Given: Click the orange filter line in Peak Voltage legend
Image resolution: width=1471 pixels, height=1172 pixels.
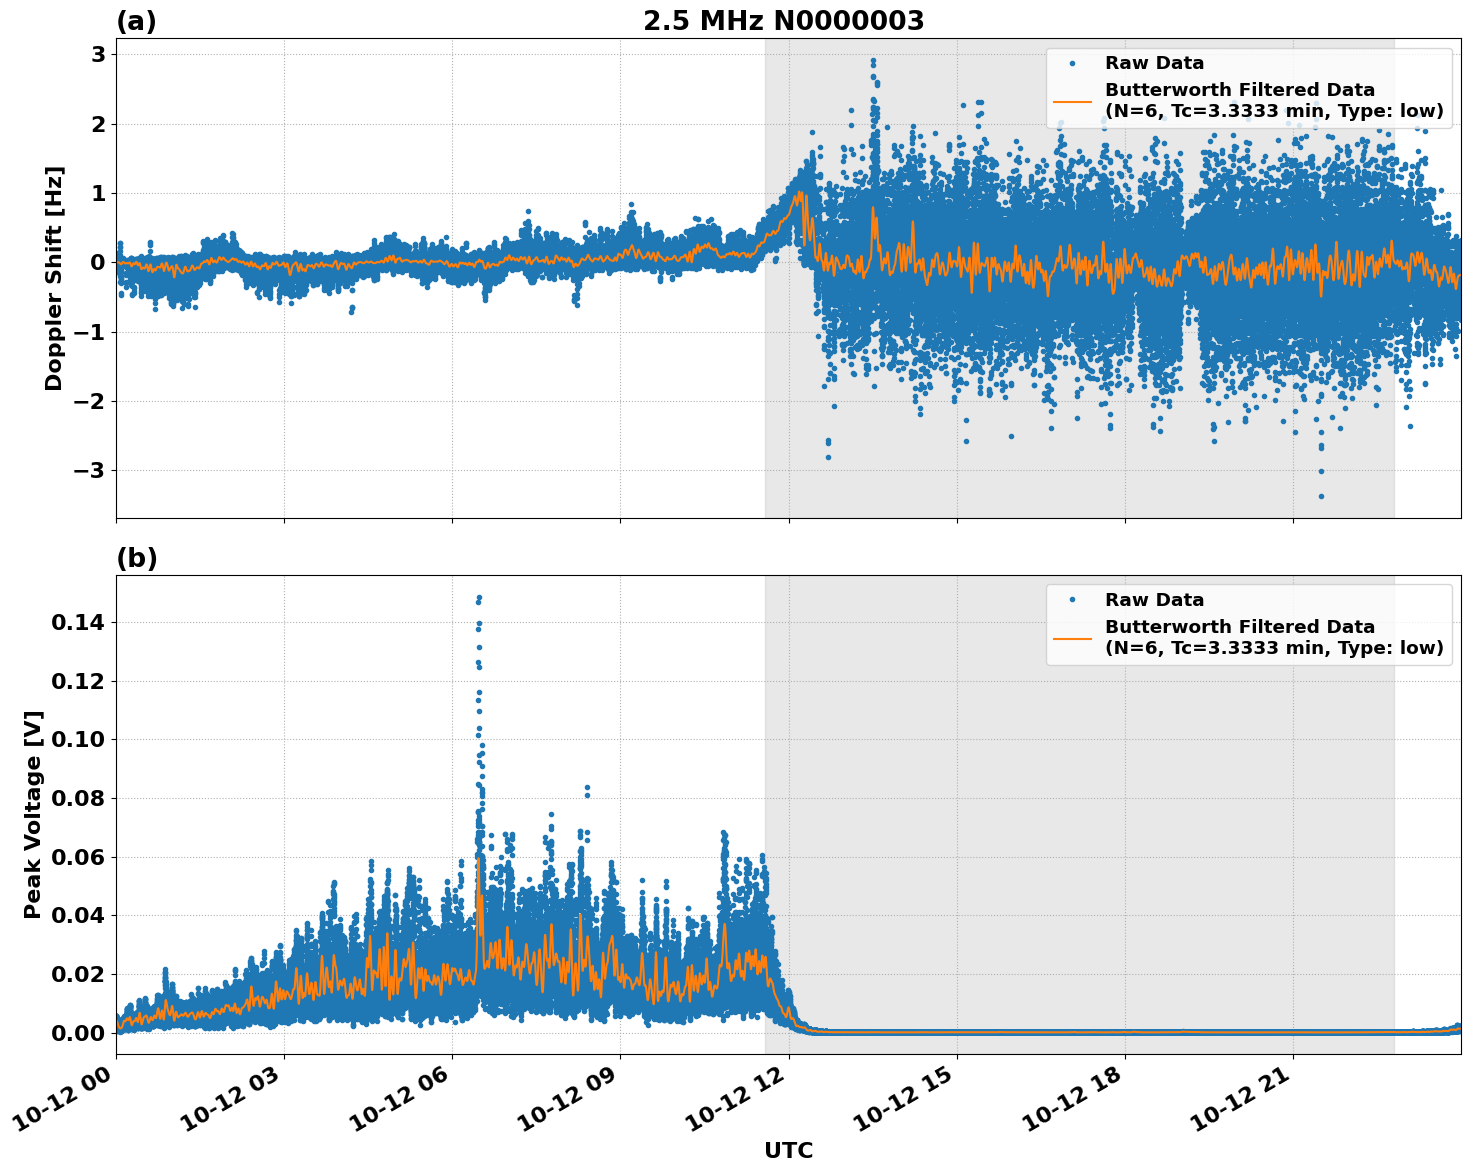Looking at the screenshot, I should click(x=1072, y=638).
